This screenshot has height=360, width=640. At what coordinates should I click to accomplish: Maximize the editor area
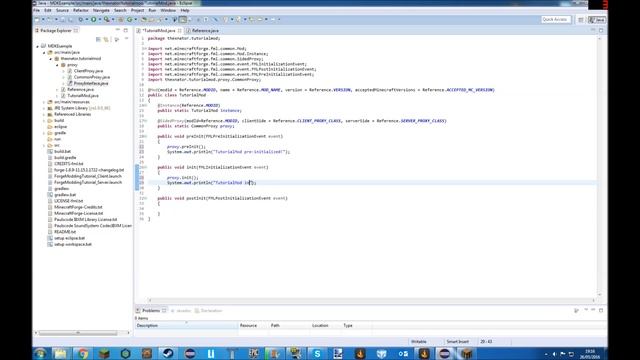click(x=601, y=30)
